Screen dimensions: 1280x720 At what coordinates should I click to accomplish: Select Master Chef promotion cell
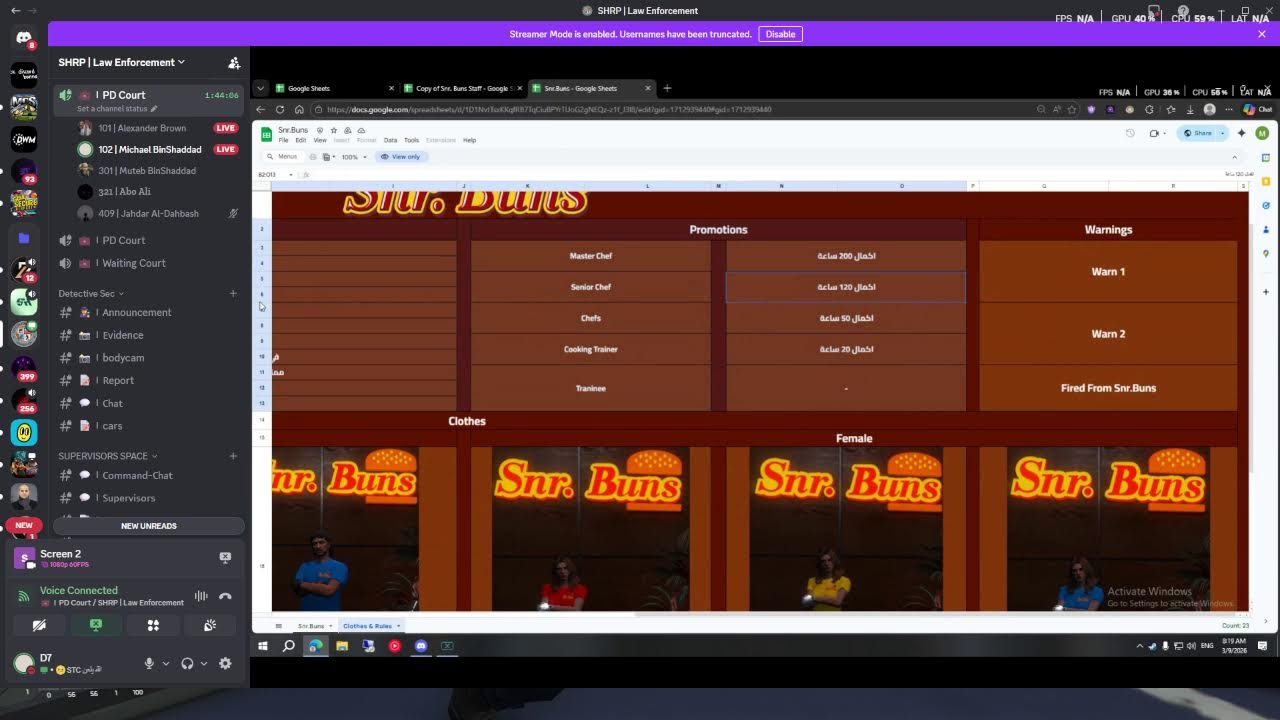pyautogui.click(x=591, y=256)
